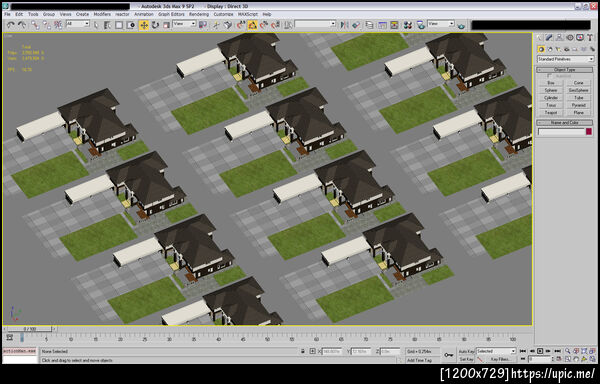
Task: Toggle the Auto Key button
Action: click(467, 351)
